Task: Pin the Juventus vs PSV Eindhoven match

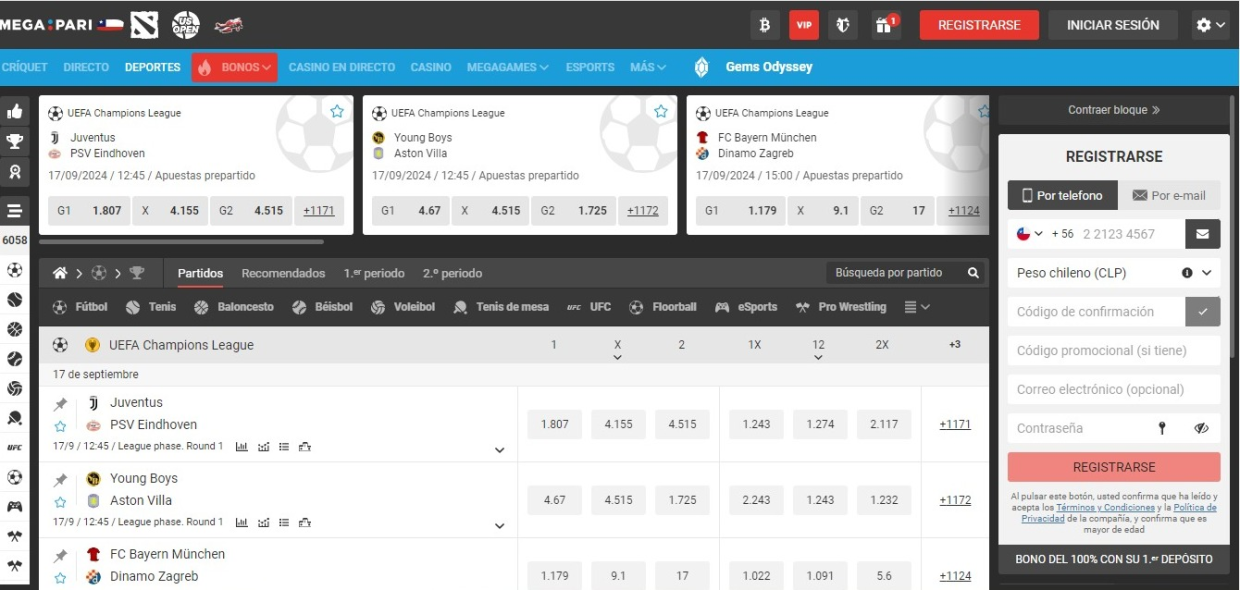Action: 61,404
